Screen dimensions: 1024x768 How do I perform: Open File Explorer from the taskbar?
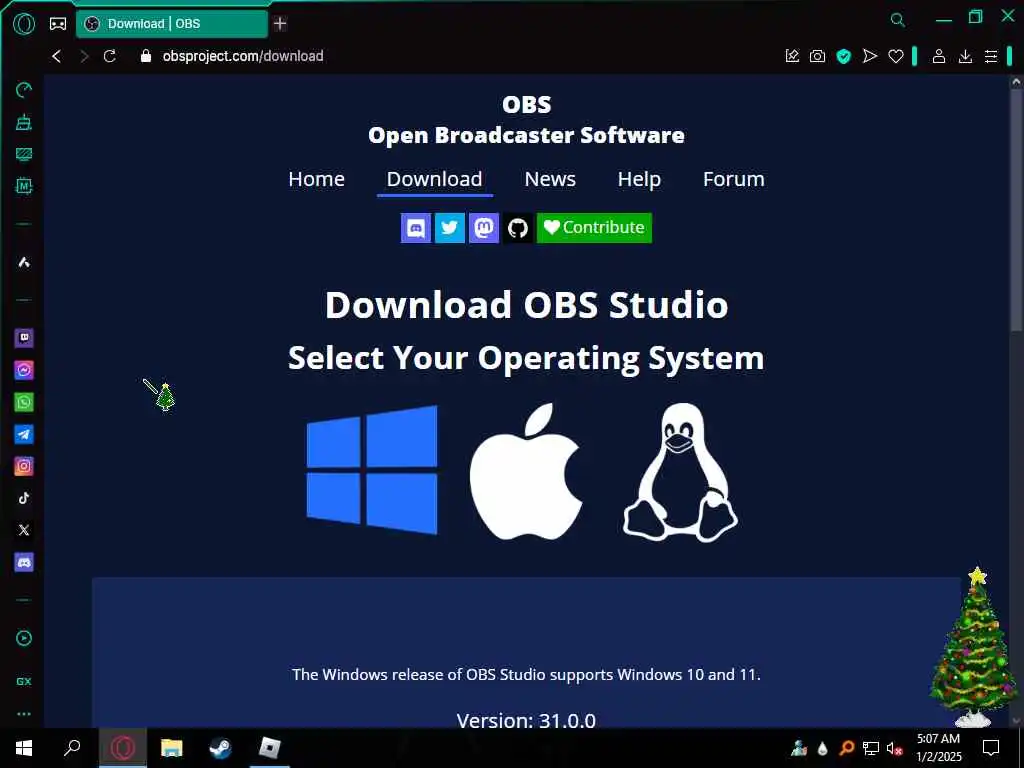[x=172, y=748]
